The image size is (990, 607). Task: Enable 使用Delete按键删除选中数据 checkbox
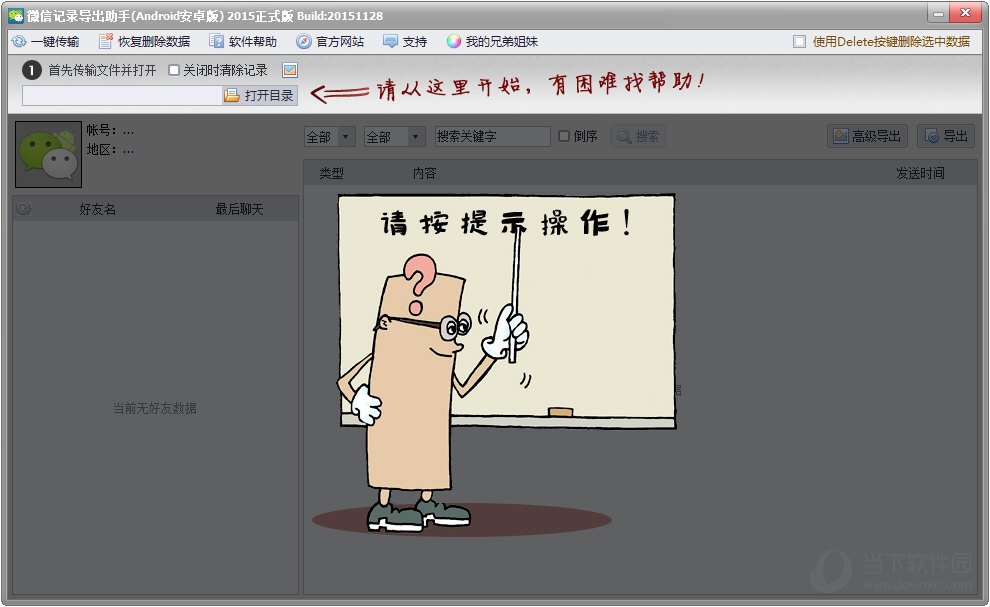coord(799,42)
